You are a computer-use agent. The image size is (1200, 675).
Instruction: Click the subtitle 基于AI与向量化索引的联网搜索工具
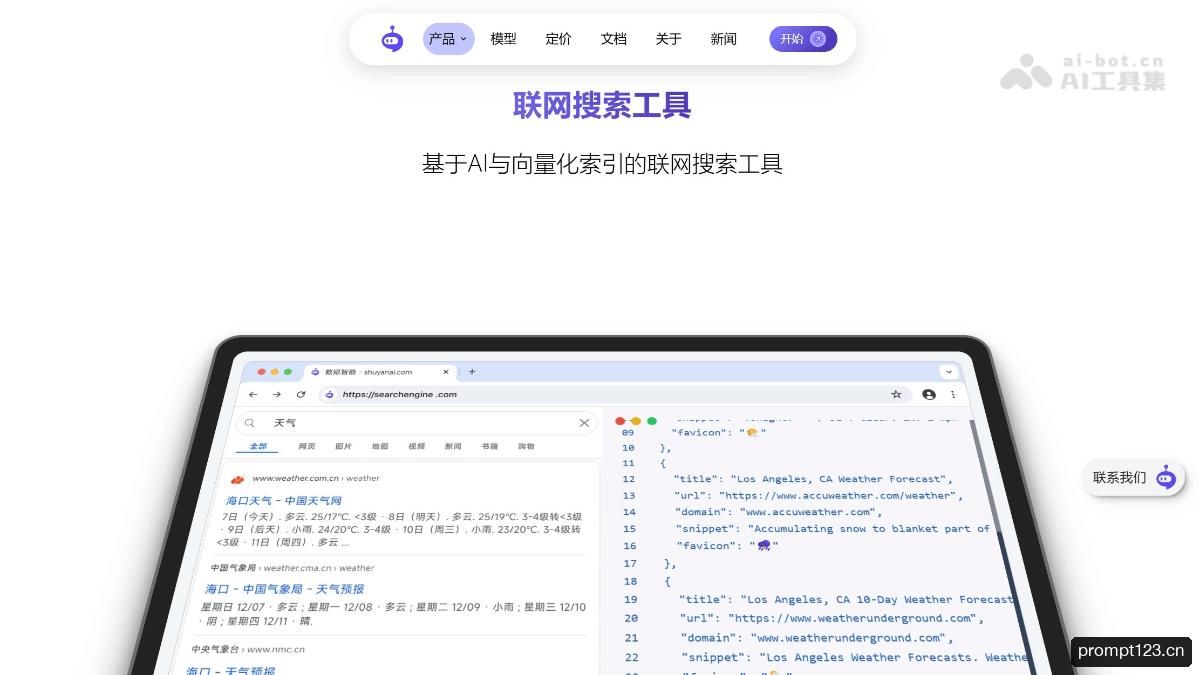[602, 164]
